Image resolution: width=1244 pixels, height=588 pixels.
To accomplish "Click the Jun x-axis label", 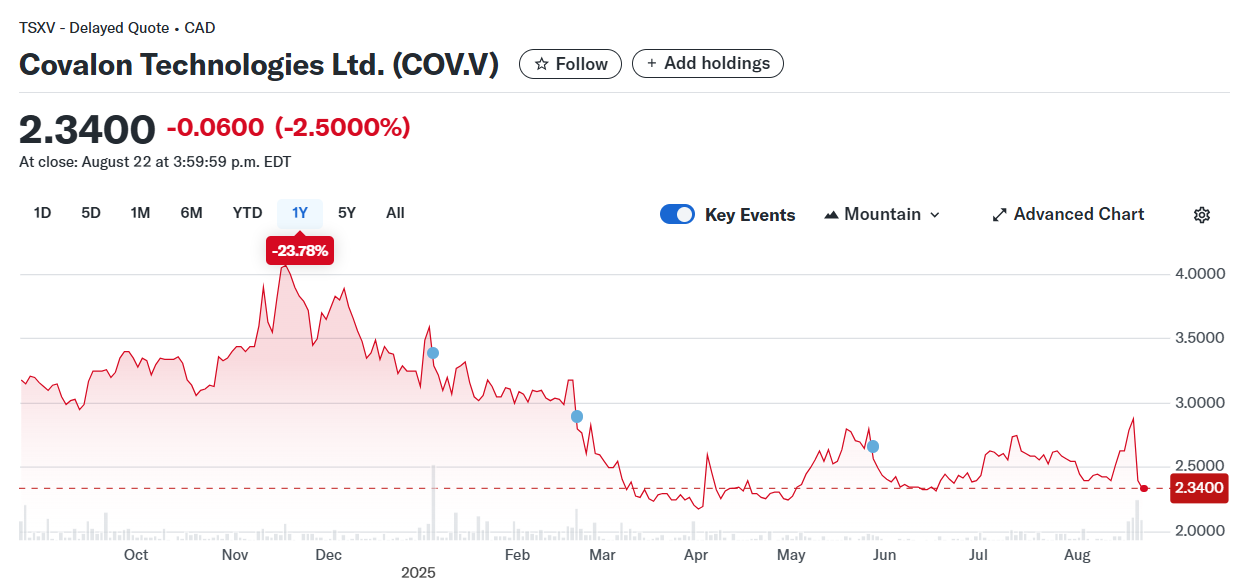I will (x=885, y=555).
